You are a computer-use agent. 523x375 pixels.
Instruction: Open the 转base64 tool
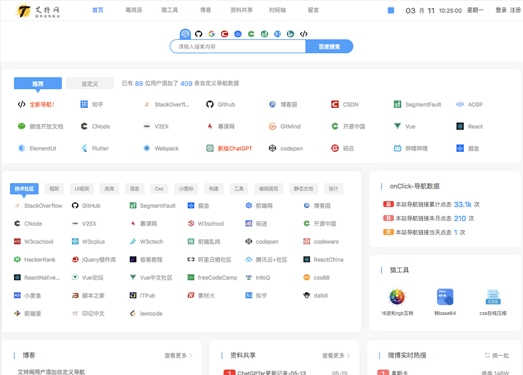coord(445,302)
